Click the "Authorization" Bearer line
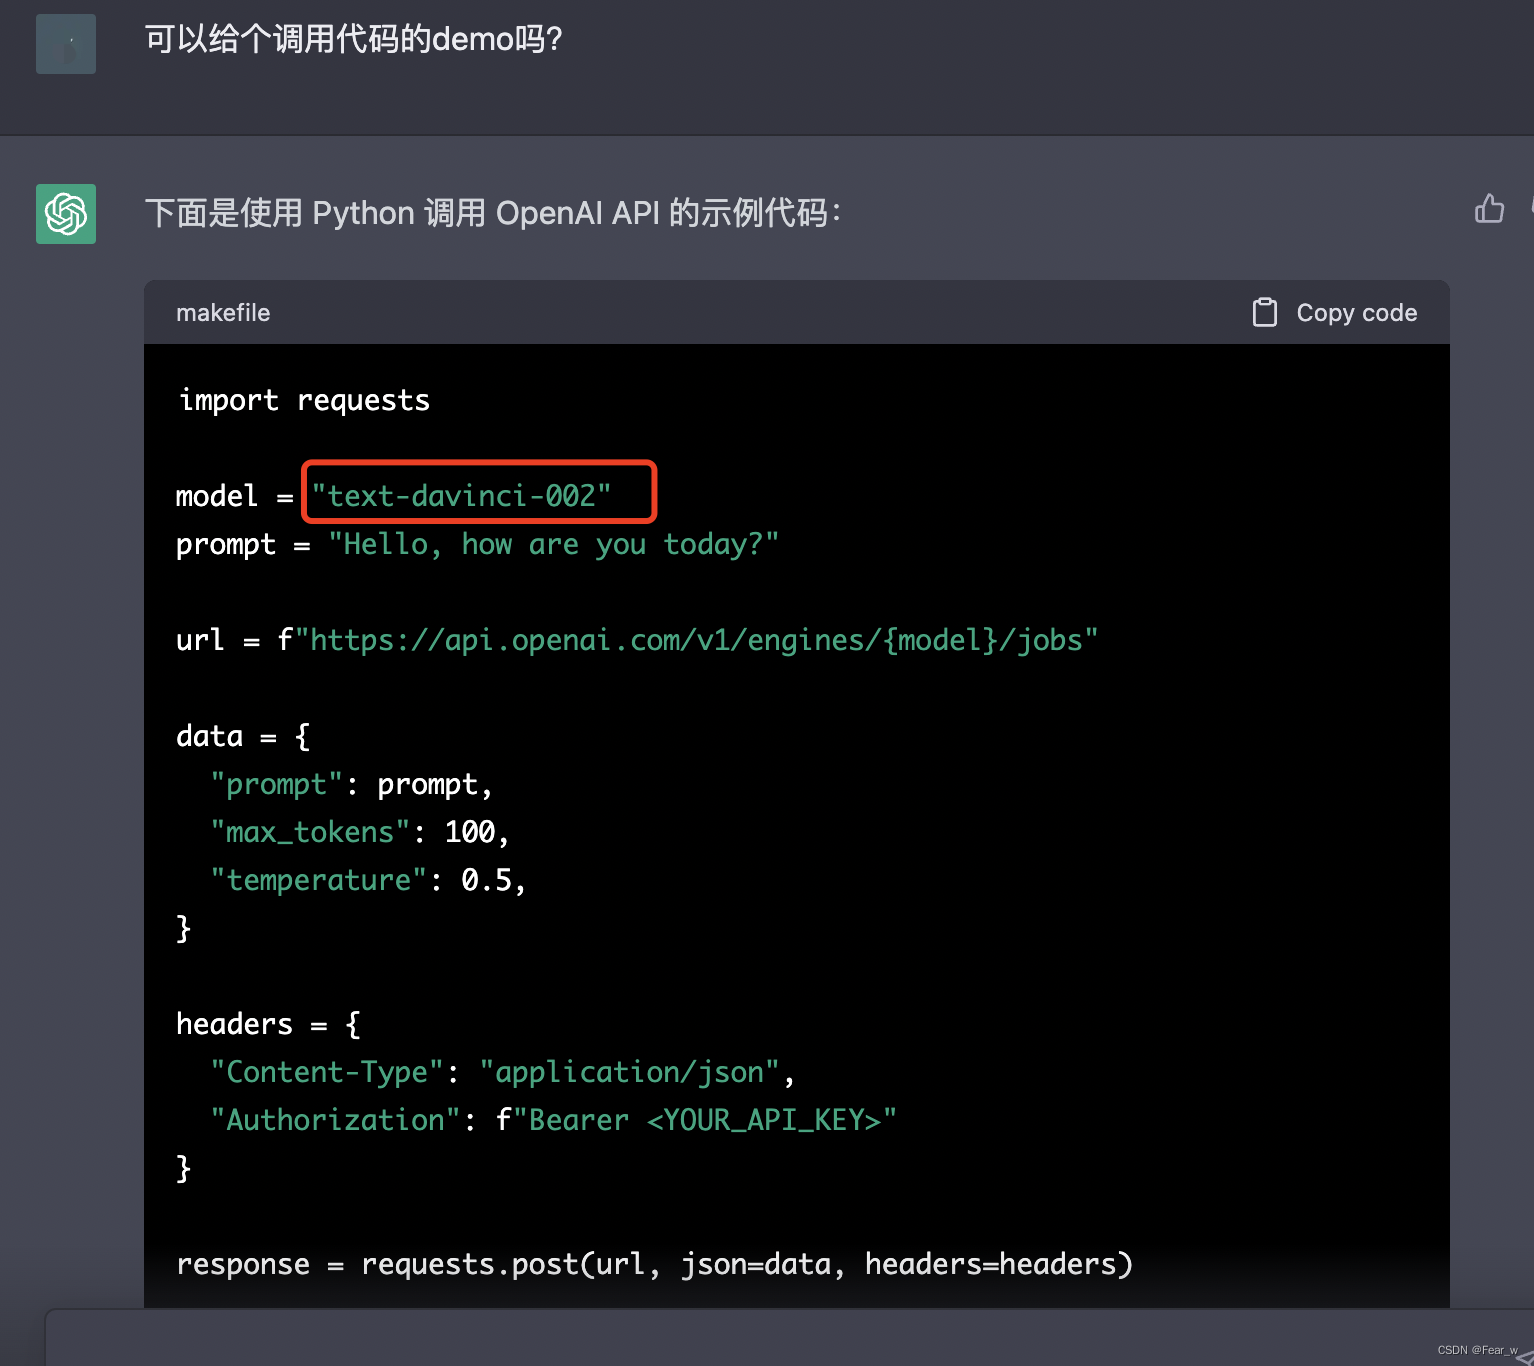Screen dimensions: 1534x1366 pyautogui.click(x=553, y=1120)
